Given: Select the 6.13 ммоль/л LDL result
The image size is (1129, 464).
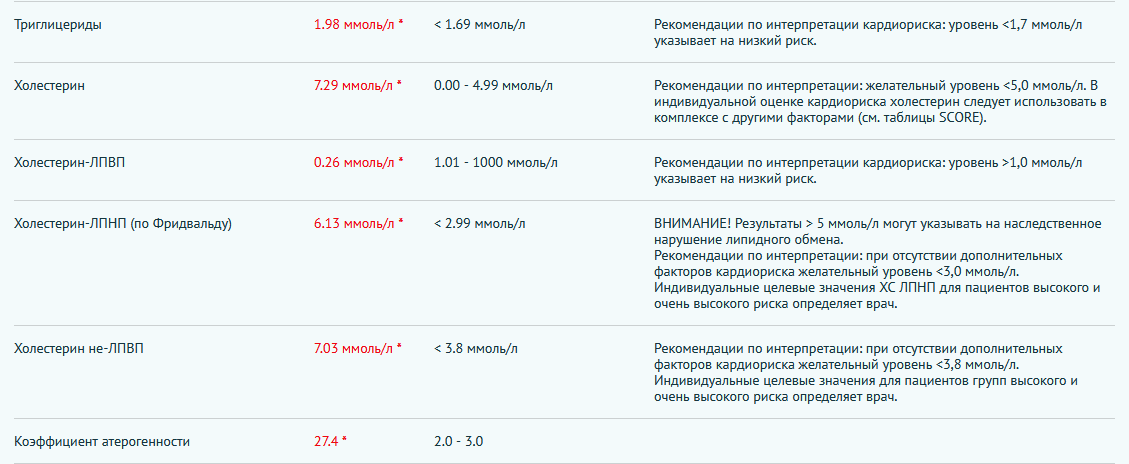Looking at the screenshot, I should pos(354,224).
